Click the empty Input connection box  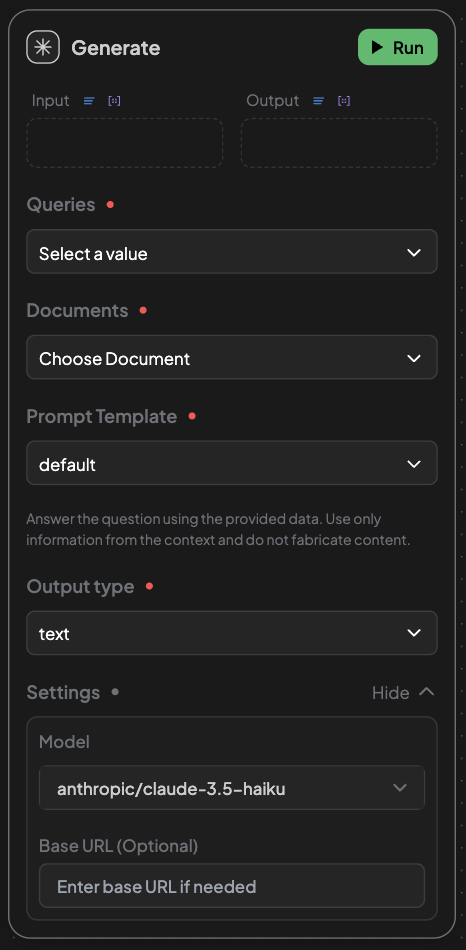pos(125,143)
